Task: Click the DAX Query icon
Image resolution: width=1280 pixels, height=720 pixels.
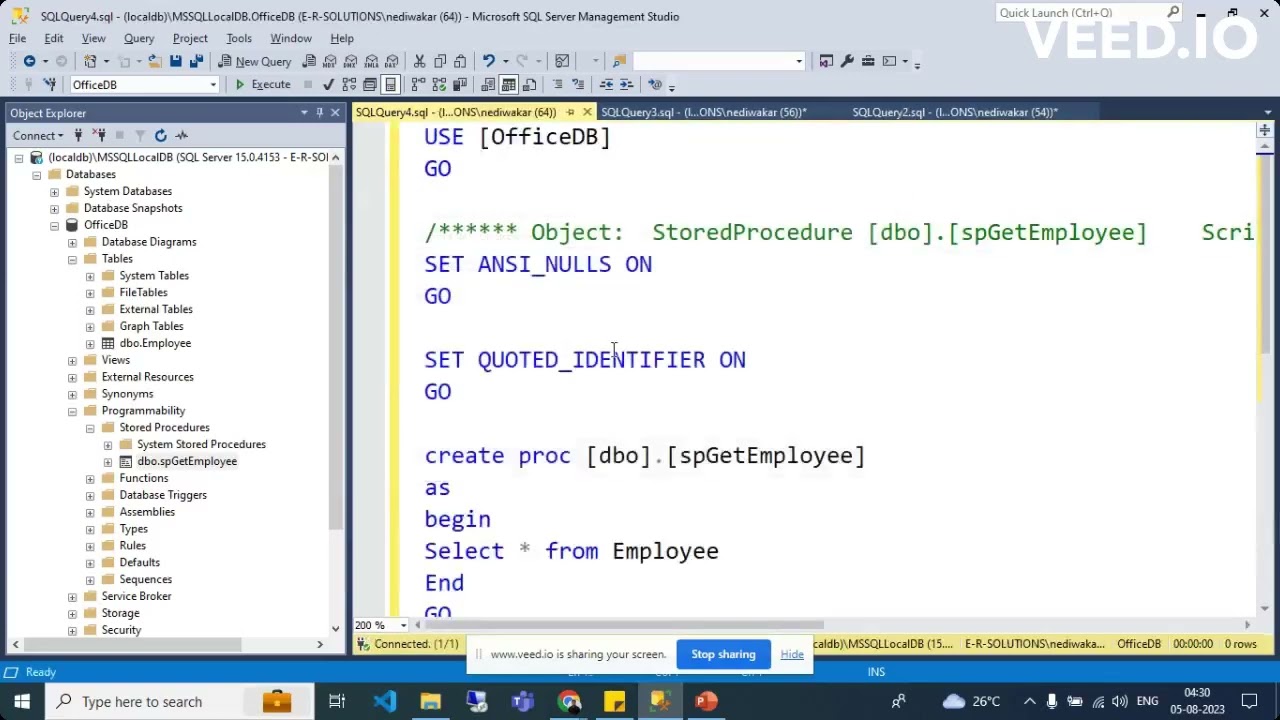Action: [x=392, y=61]
